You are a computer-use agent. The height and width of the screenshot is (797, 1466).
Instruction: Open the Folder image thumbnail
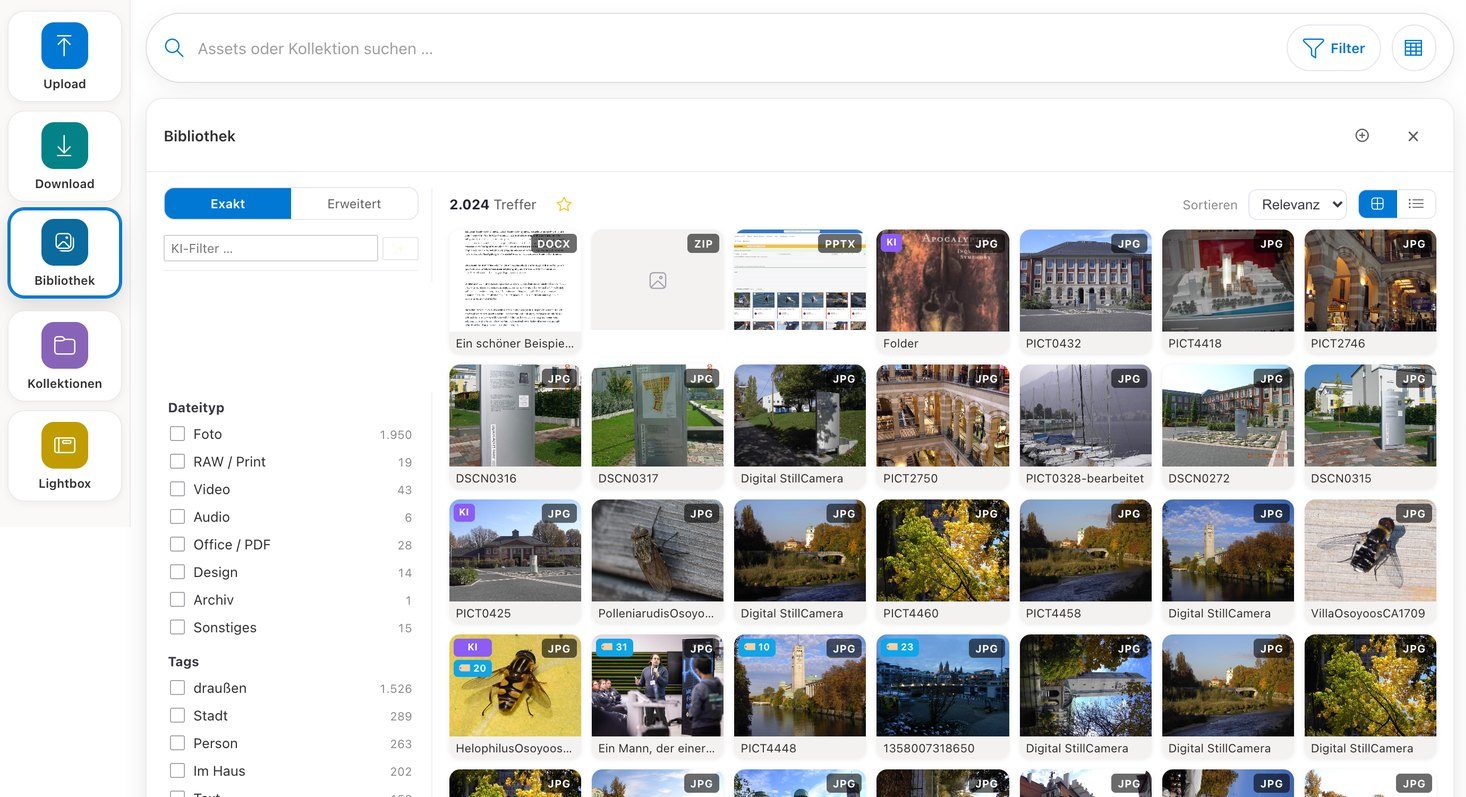click(942, 281)
